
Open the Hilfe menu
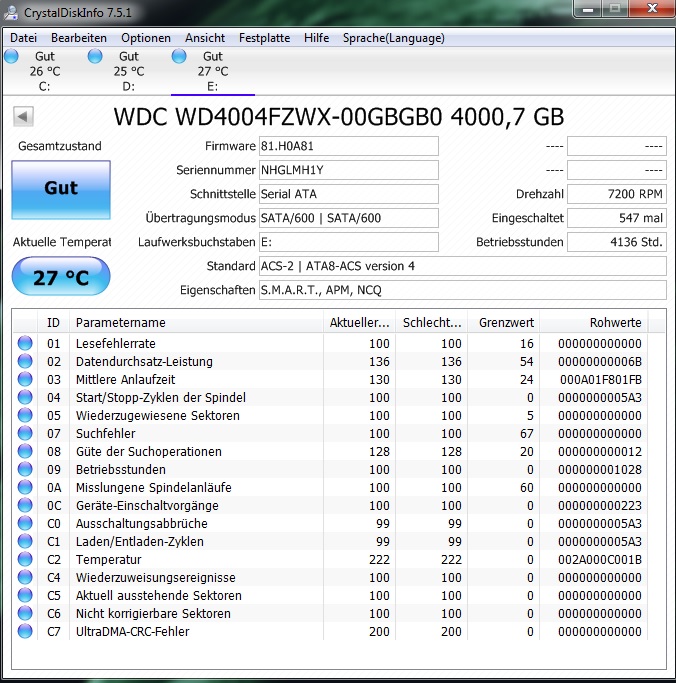click(x=316, y=38)
